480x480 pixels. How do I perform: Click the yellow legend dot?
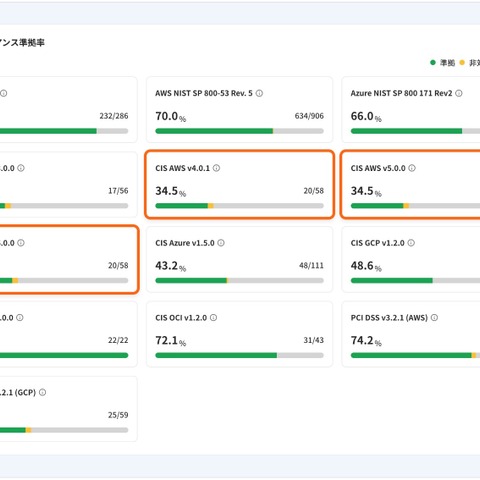[x=462, y=62]
